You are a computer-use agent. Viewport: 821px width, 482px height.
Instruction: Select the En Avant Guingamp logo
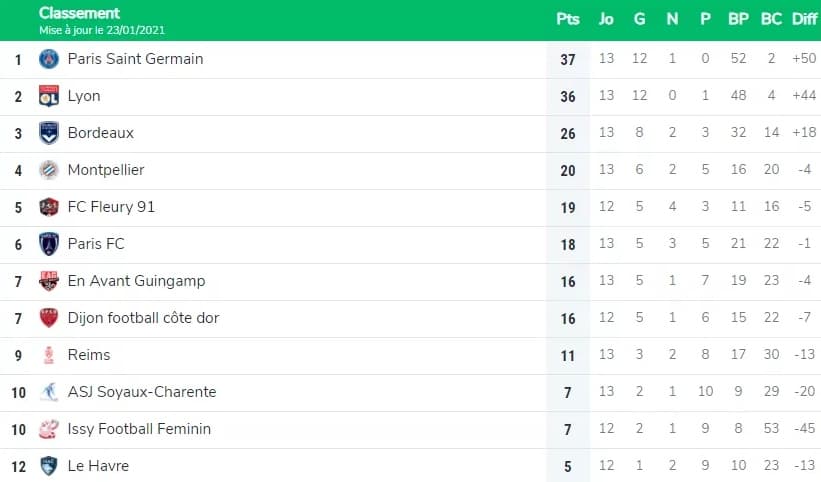[49, 281]
